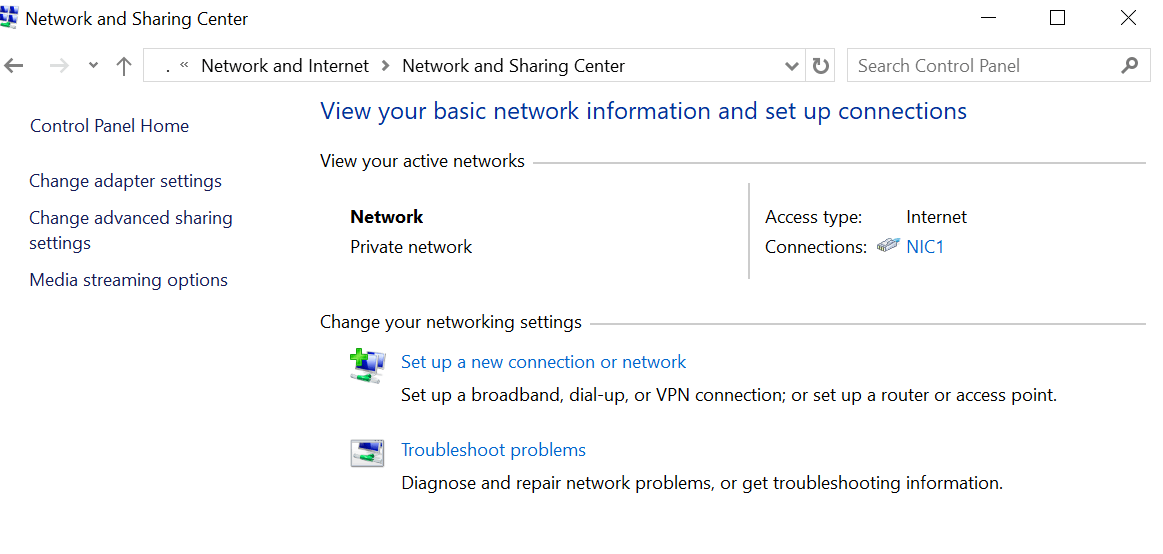Click Set up a new connection or network
This screenshot has width=1163, height=554.
click(544, 362)
